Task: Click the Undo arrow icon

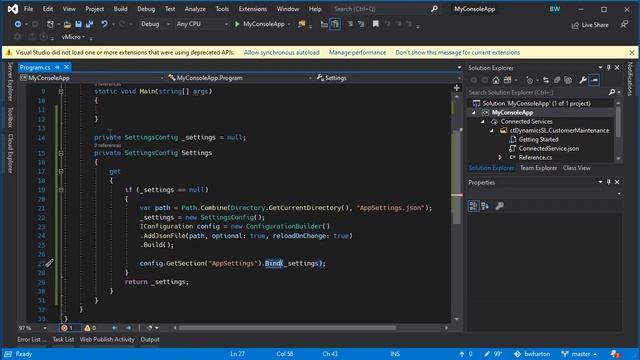Action: 104,24
